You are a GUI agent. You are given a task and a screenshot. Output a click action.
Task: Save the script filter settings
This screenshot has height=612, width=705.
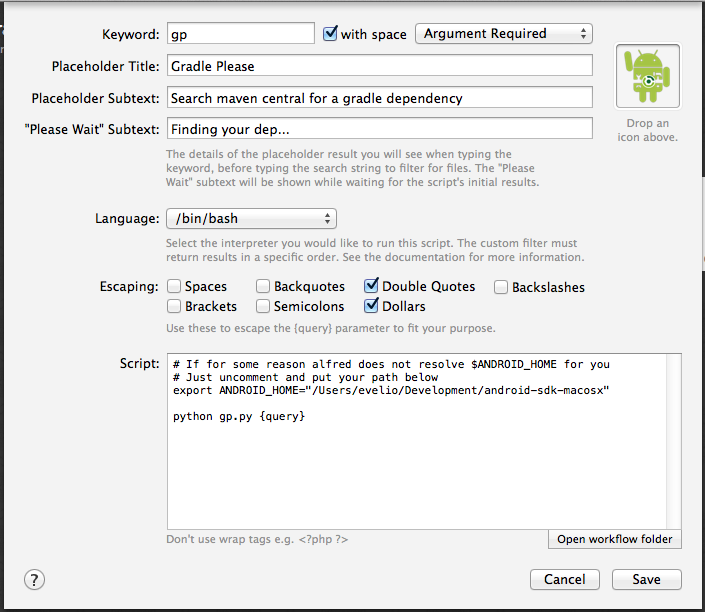647,579
